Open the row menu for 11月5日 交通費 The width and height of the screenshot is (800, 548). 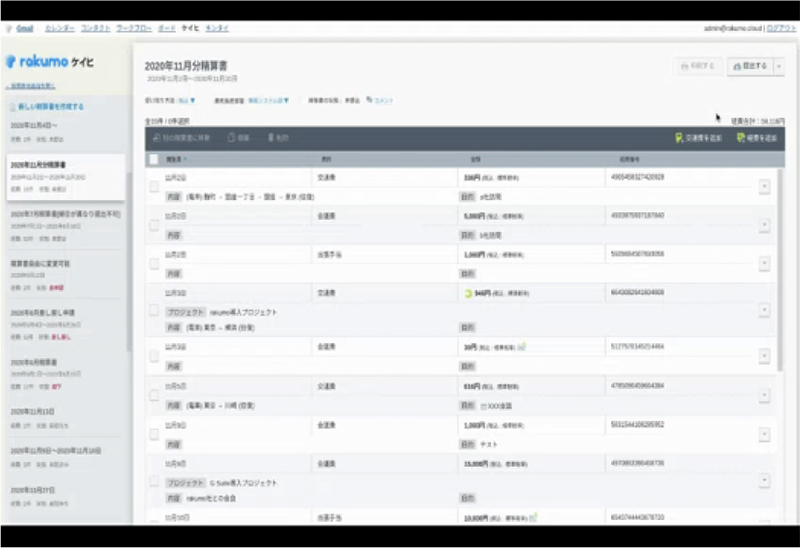point(764,395)
